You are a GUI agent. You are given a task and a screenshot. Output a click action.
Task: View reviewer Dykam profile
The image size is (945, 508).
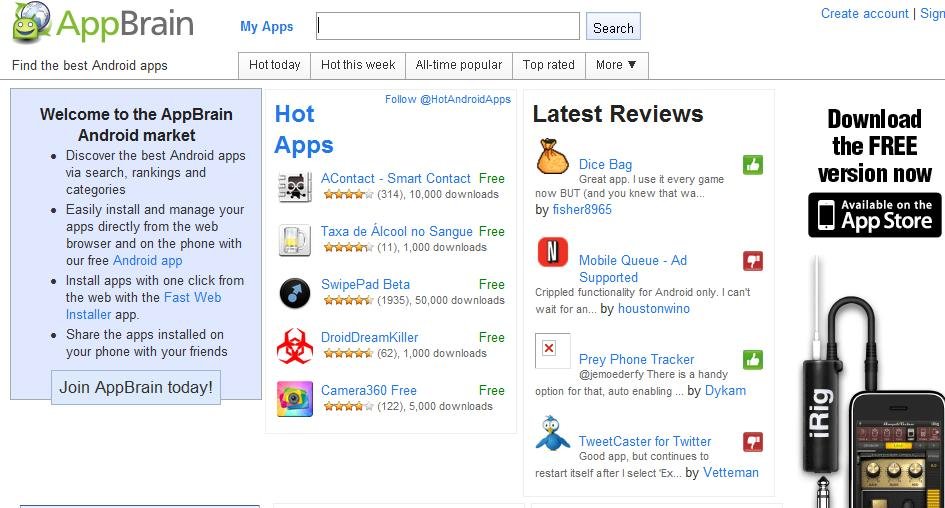tap(725, 390)
